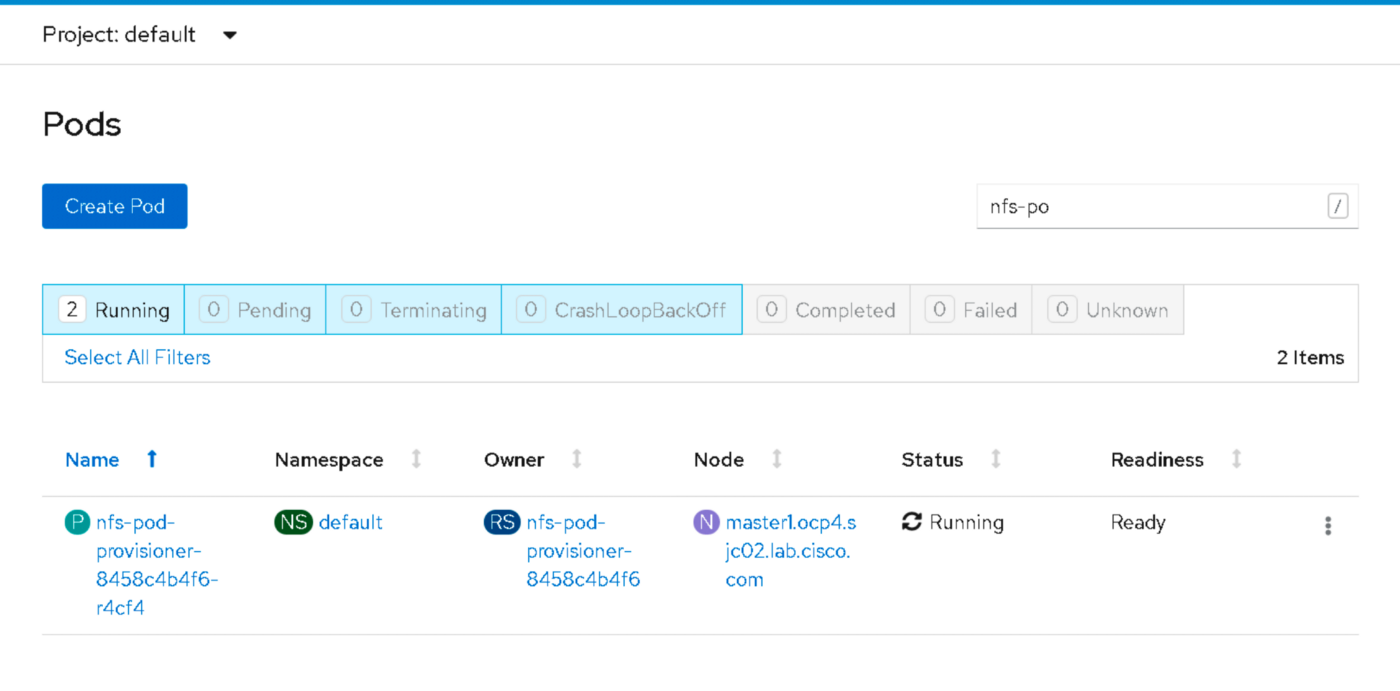Image resolution: width=1400 pixels, height=691 pixels.
Task: Click the Name column sort arrow
Action: [152, 459]
